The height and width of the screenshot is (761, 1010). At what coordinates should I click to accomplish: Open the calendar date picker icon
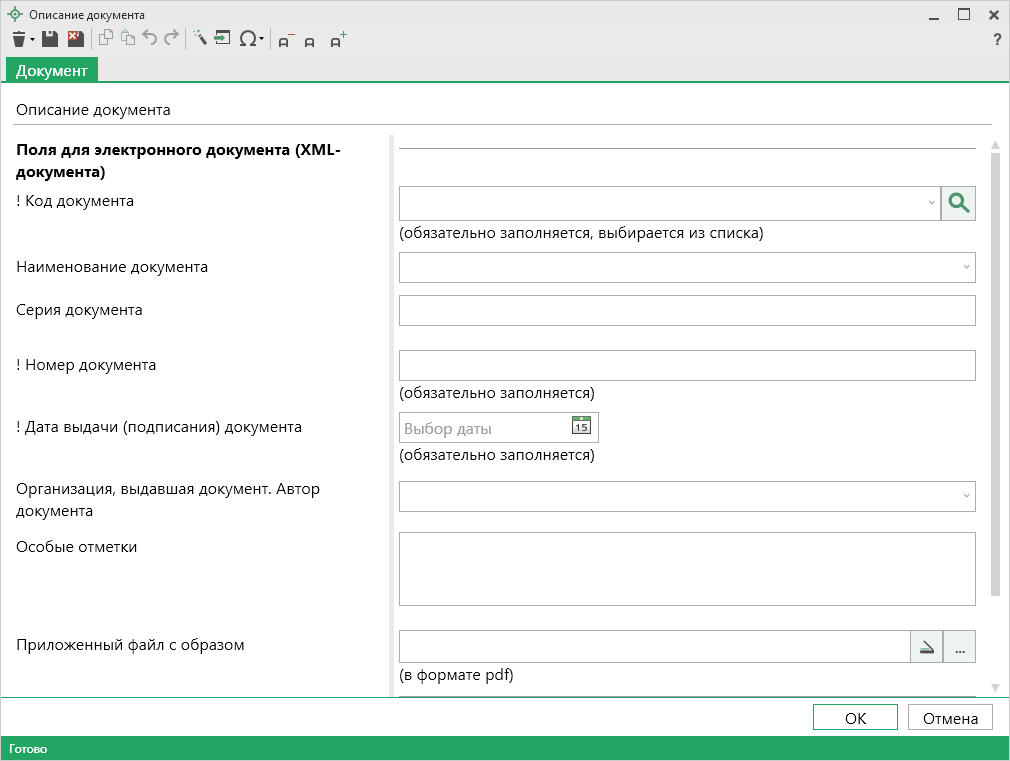click(581, 427)
